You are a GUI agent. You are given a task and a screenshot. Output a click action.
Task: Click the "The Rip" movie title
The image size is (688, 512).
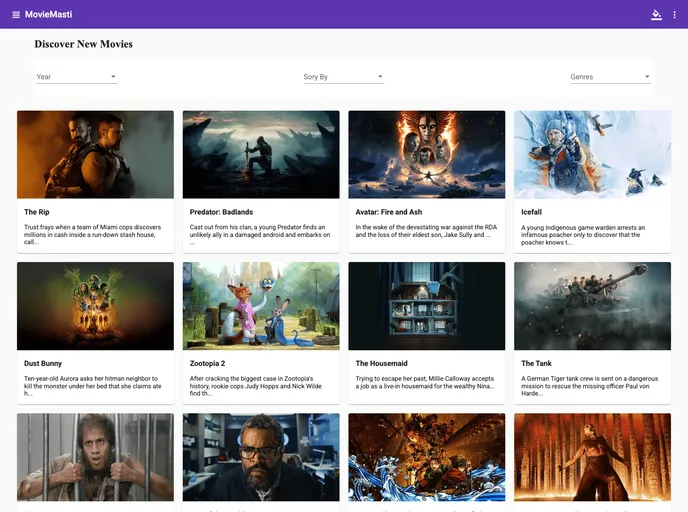37,212
